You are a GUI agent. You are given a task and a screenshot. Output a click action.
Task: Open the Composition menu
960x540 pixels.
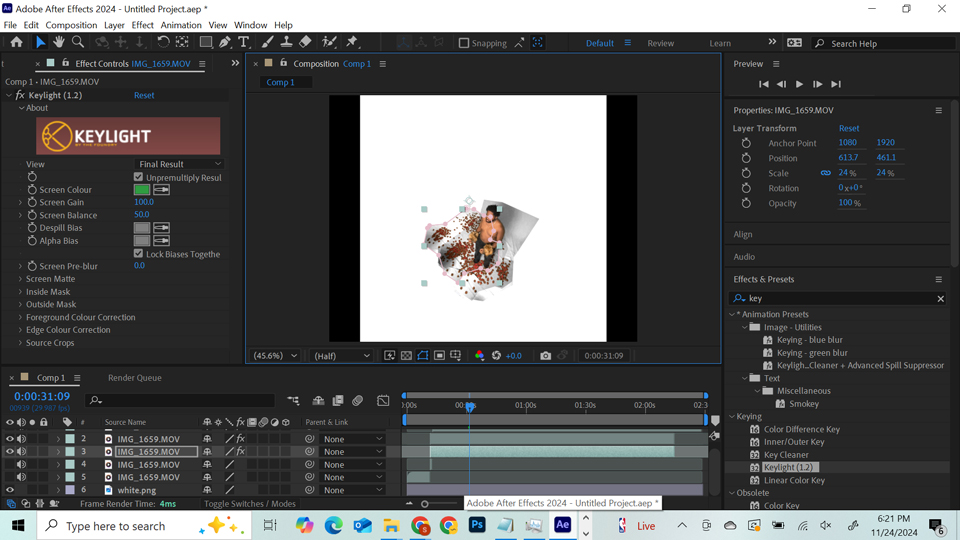(71, 25)
